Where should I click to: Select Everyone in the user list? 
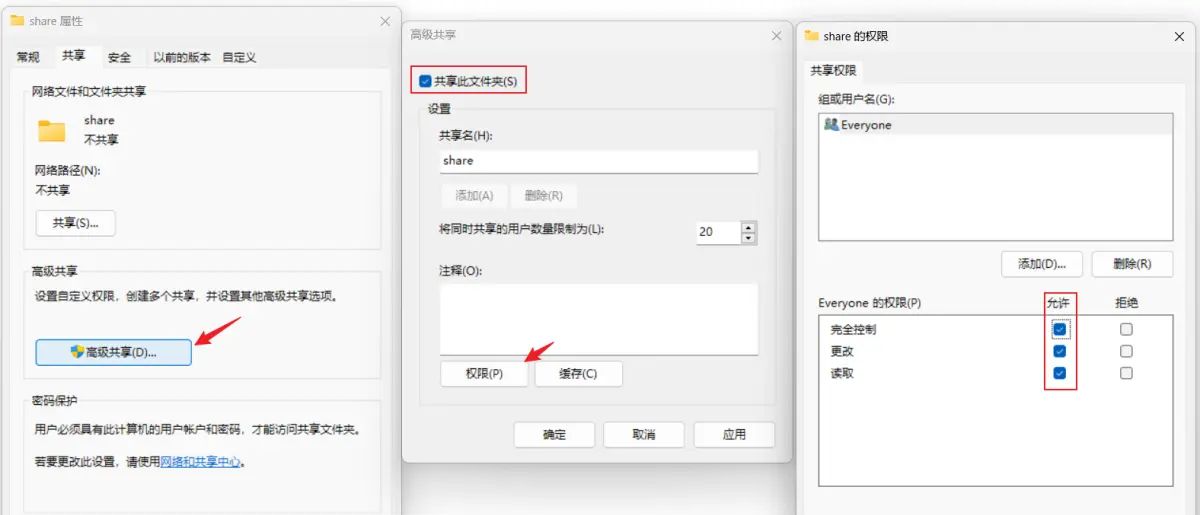pyautogui.click(x=997, y=125)
